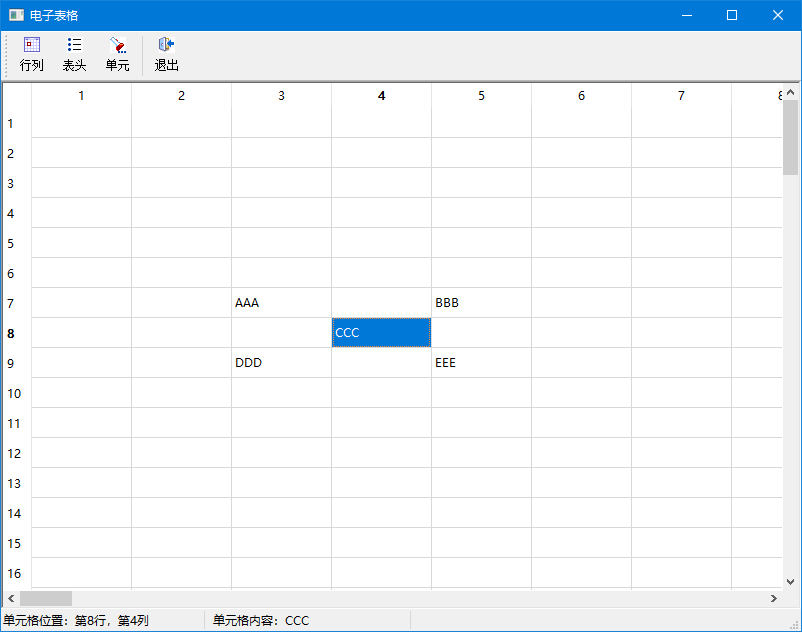The width and height of the screenshot is (802, 632).
Task: Click the horizontal scrollbar left arrow
Action: [x=11, y=598]
